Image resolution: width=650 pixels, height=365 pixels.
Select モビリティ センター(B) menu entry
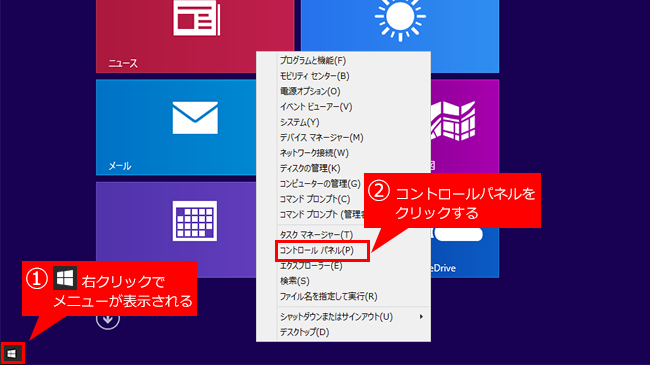pyautogui.click(x=343, y=76)
